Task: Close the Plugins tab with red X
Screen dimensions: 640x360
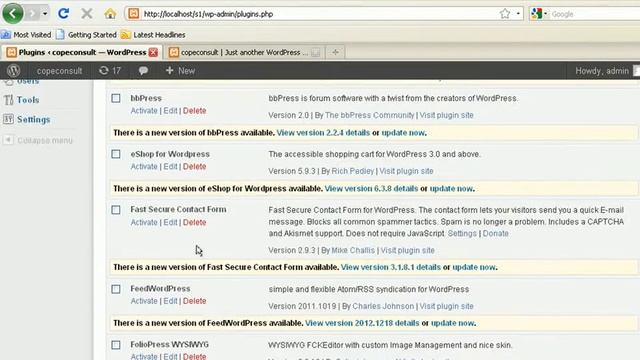Action: pyautogui.click(x=153, y=52)
